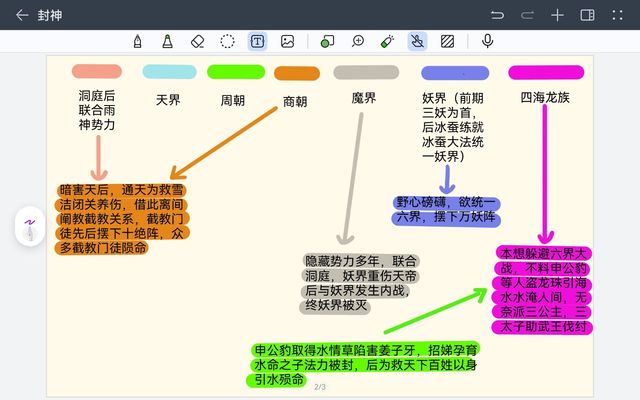Open the hatched background pattern tool

coord(447,41)
